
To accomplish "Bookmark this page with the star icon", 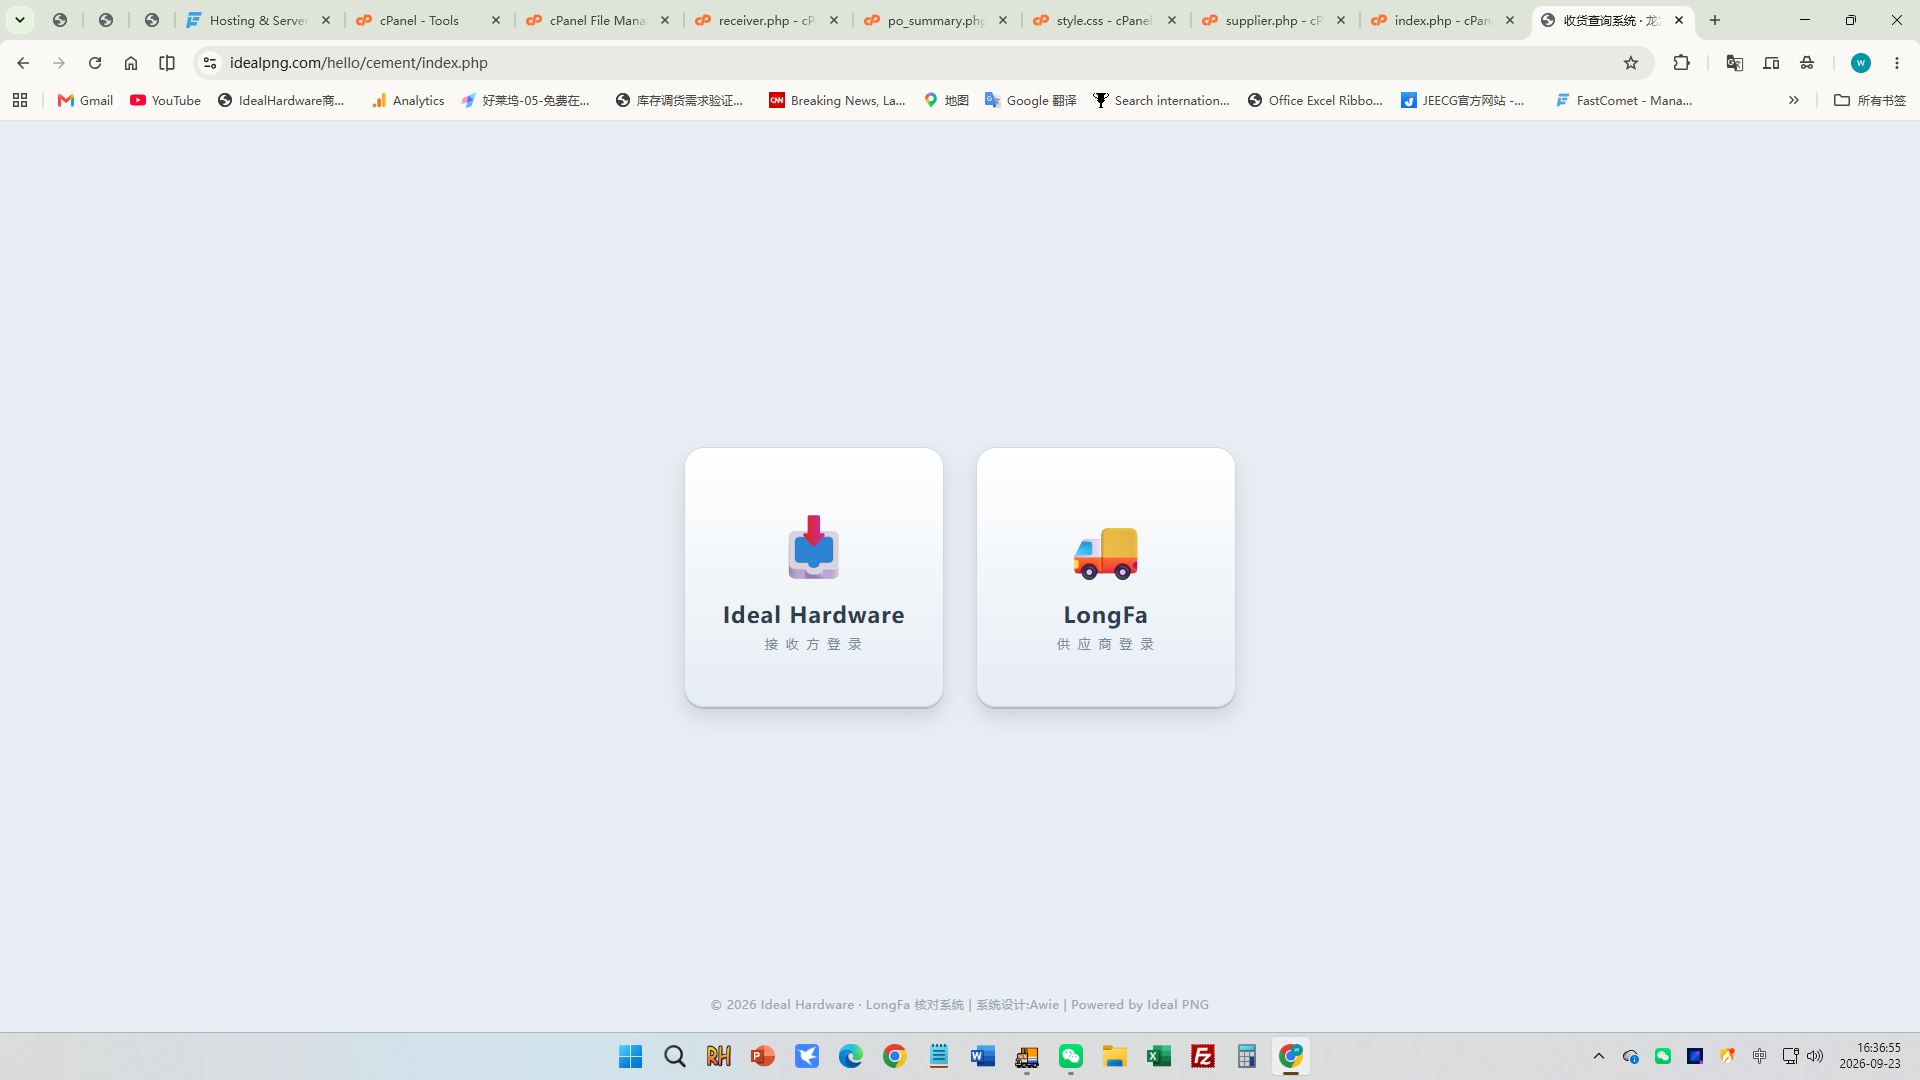I will pyautogui.click(x=1631, y=63).
